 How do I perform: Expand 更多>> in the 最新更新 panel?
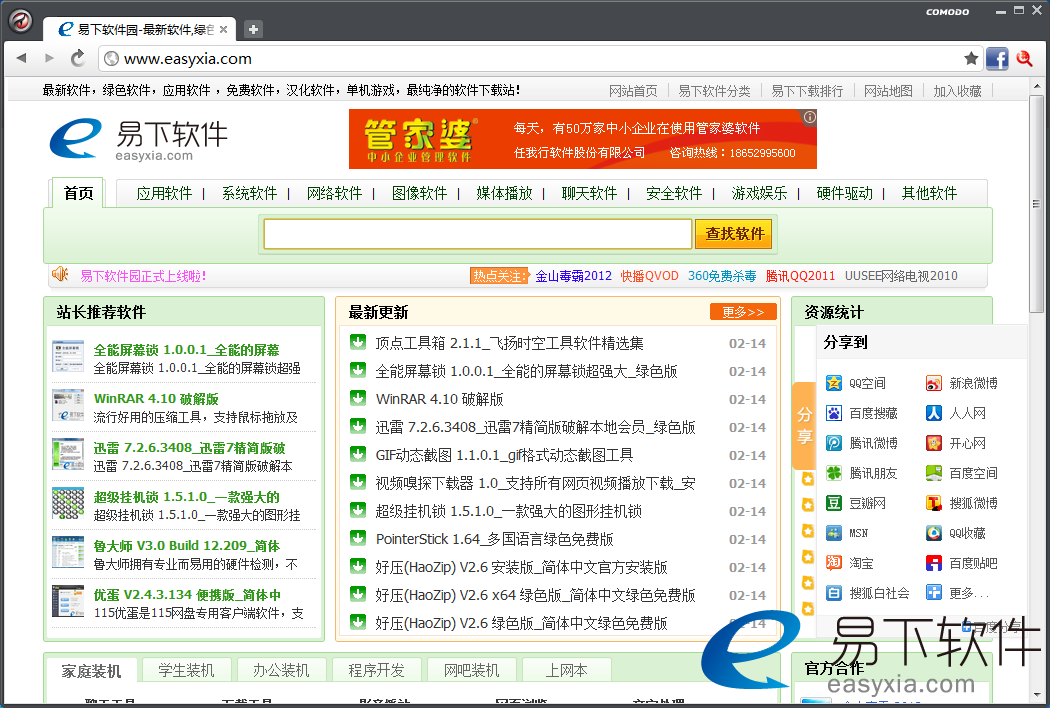click(742, 312)
